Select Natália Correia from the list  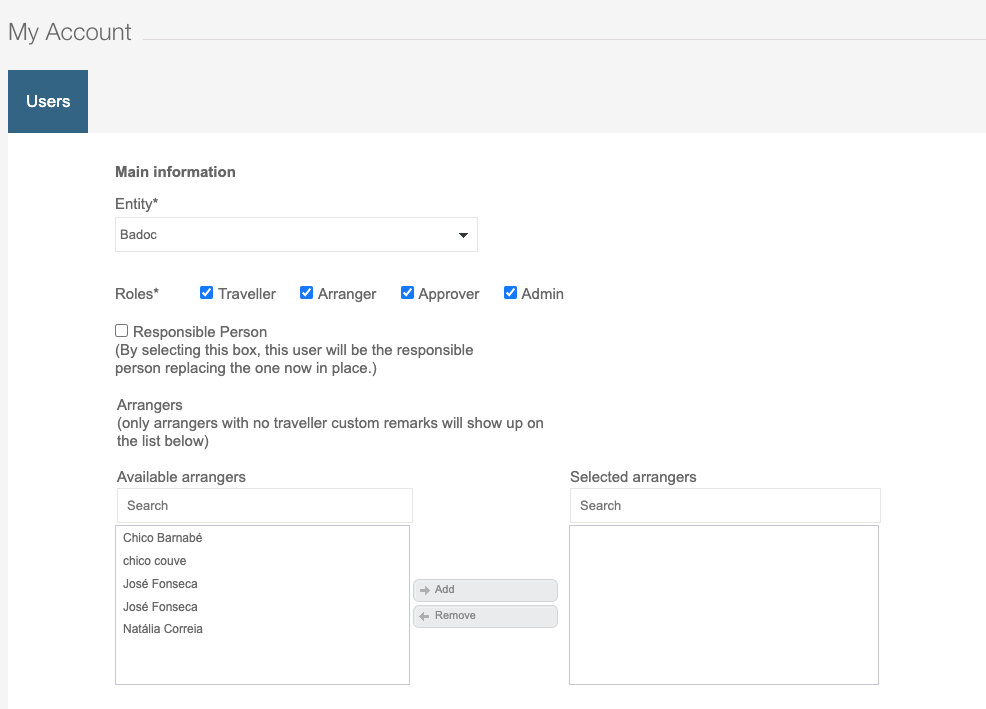[x=163, y=629]
